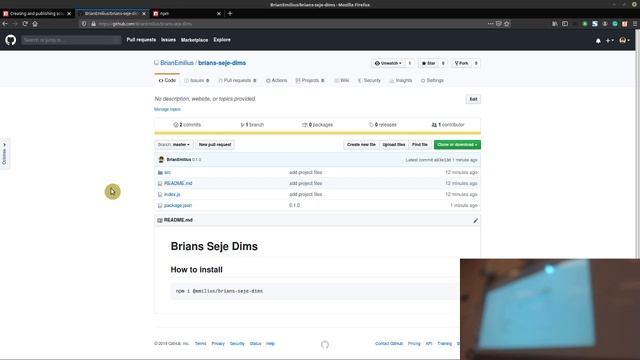Open the page actions three-dot menu
Viewport: 640px width, 360px height.
(490, 24)
